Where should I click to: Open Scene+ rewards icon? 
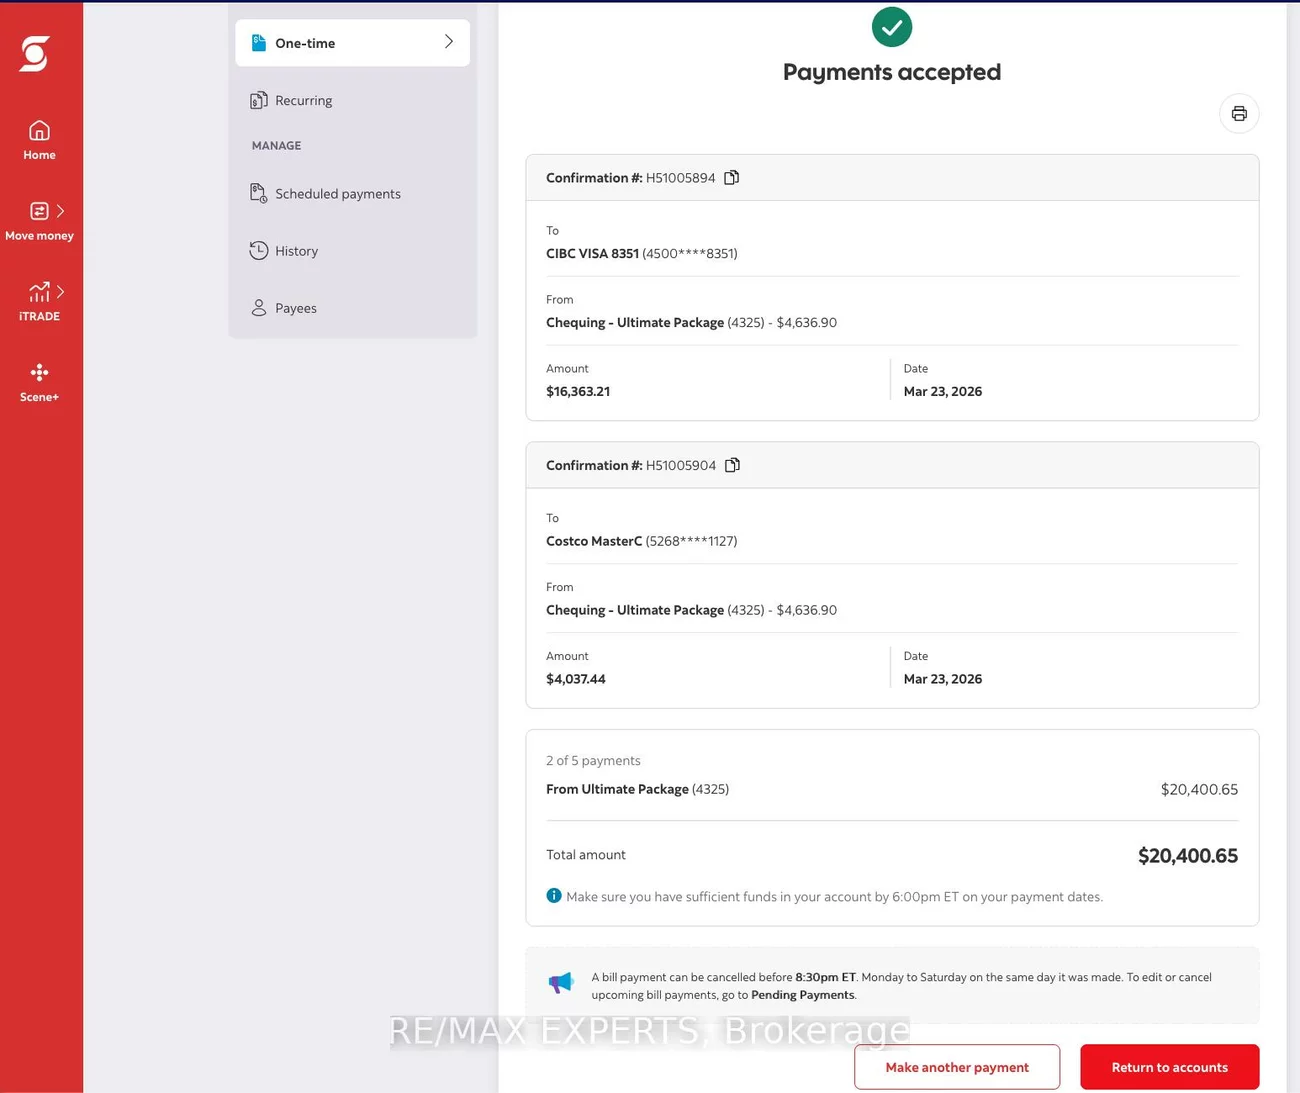click(39, 373)
